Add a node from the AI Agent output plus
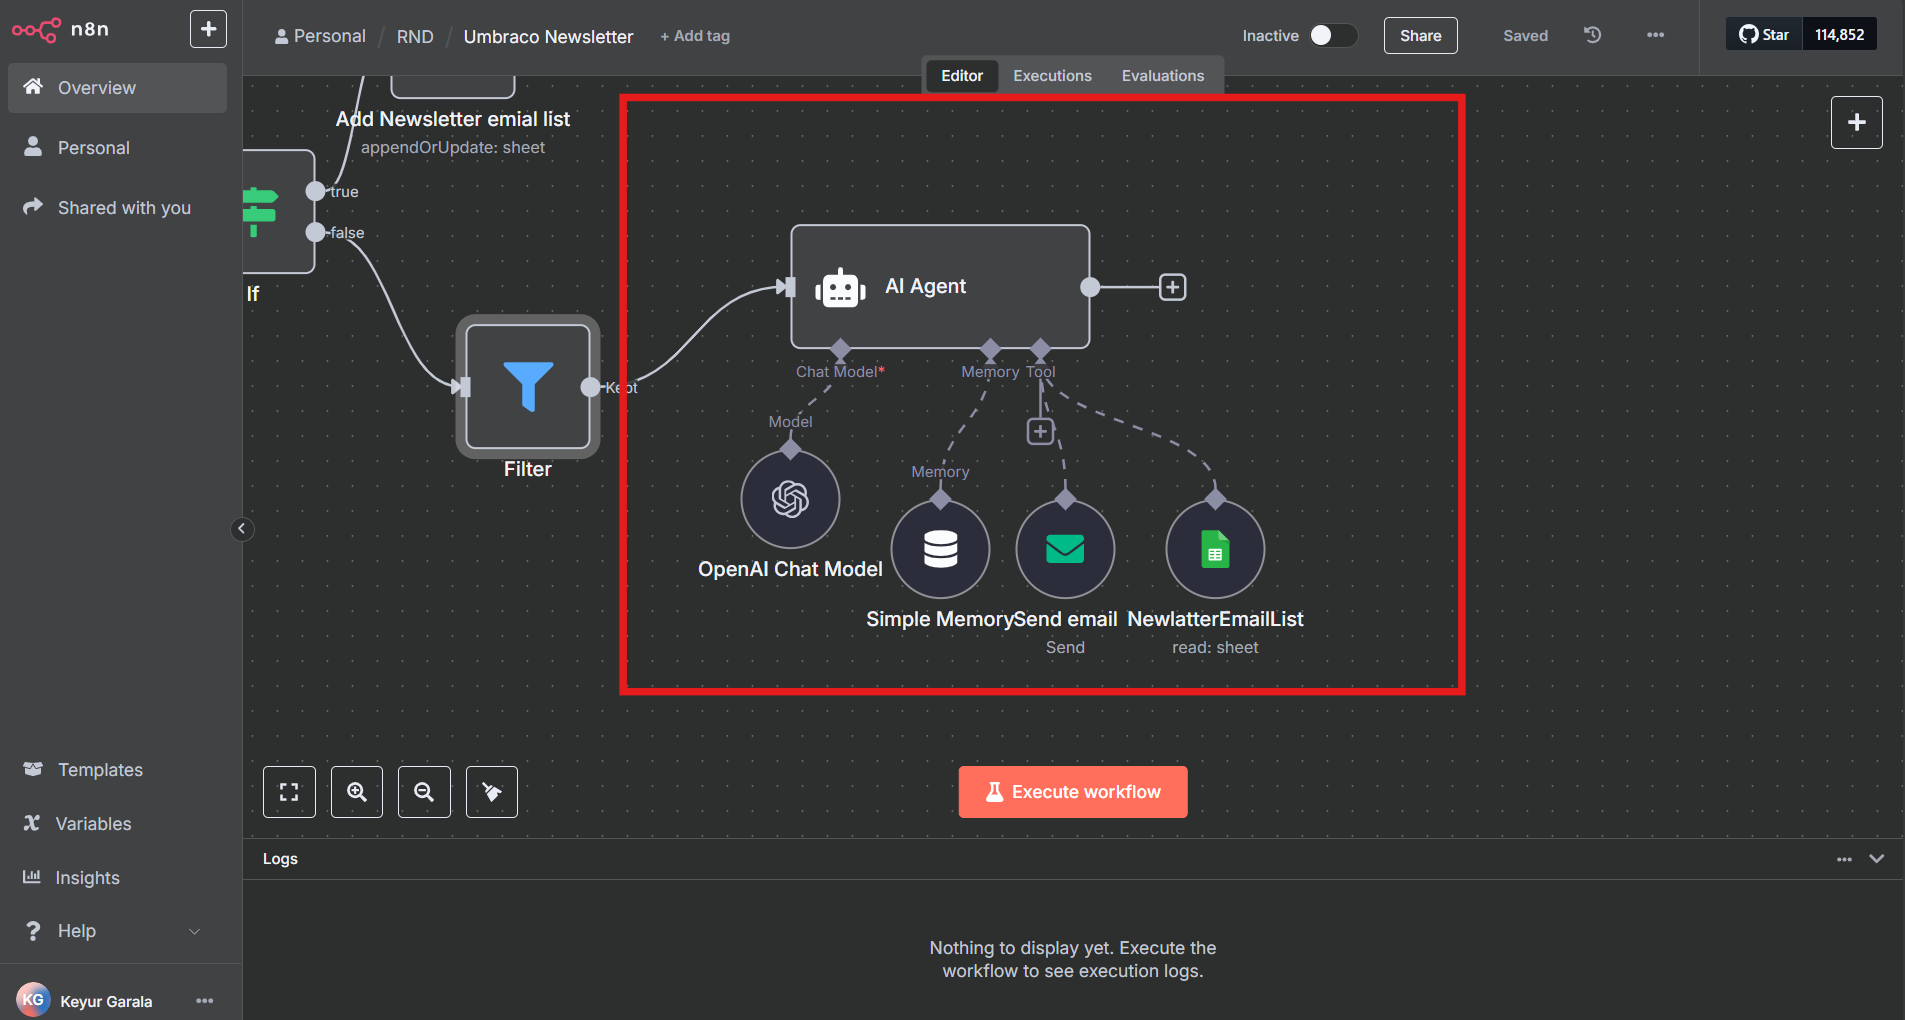Image resolution: width=1905 pixels, height=1020 pixels. [x=1172, y=286]
